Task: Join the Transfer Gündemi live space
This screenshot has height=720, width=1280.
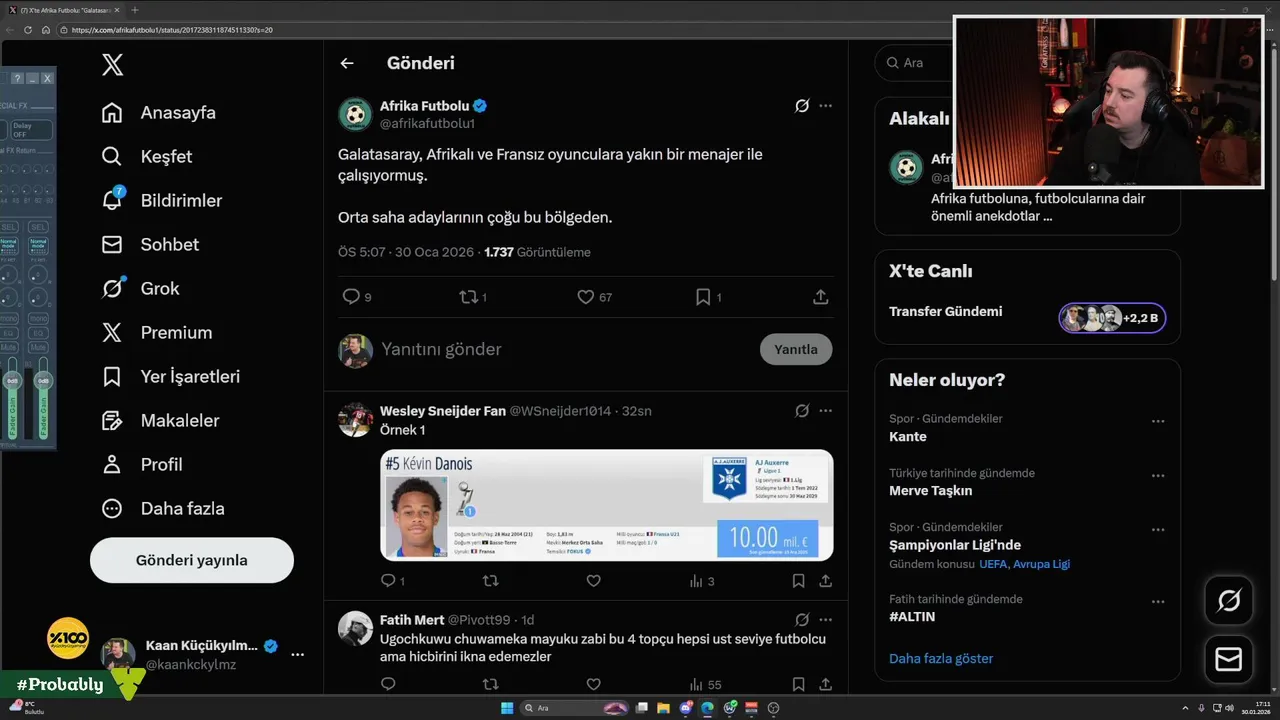Action: [x=1112, y=318]
